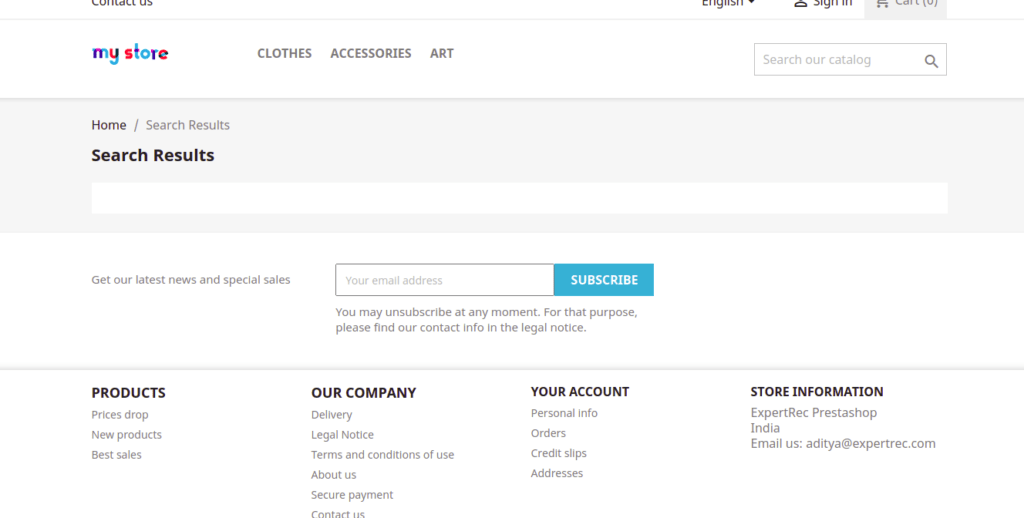Open the Legal Notice link

pyautogui.click(x=342, y=434)
